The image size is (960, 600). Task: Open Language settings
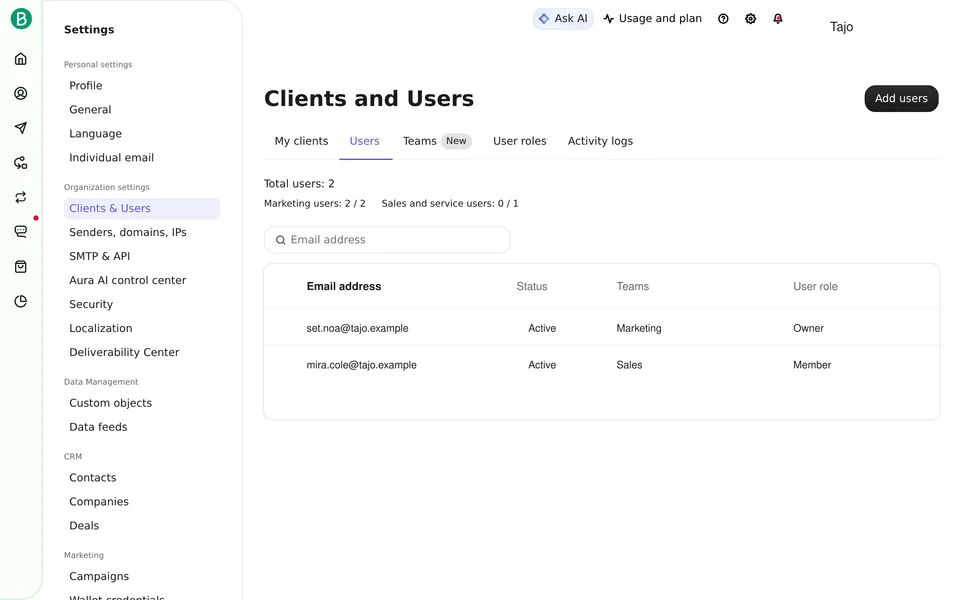[96, 133]
